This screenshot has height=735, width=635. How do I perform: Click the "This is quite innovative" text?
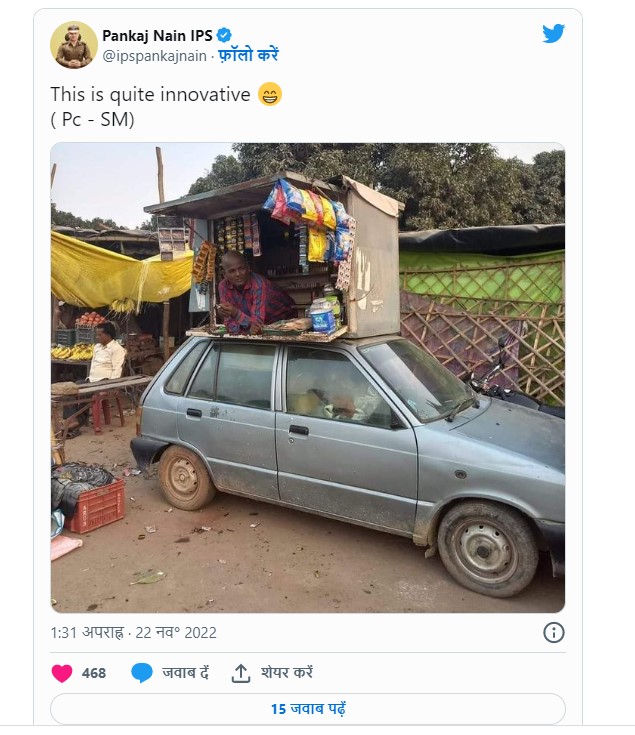[x=150, y=95]
